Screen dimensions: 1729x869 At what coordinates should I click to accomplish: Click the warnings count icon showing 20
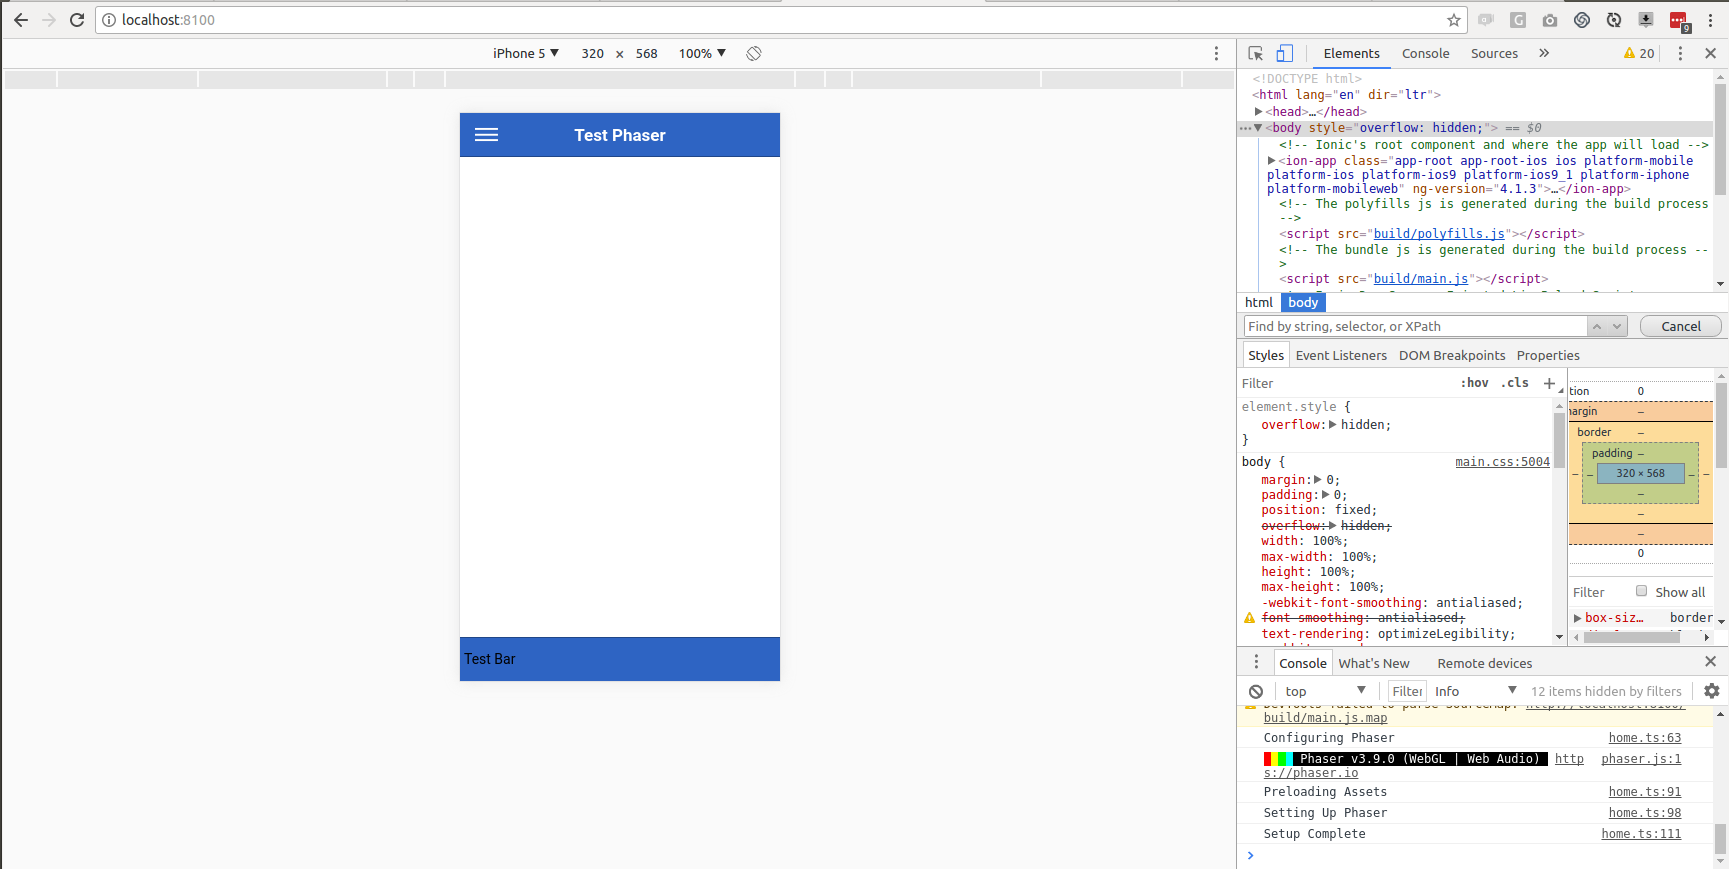(1639, 53)
